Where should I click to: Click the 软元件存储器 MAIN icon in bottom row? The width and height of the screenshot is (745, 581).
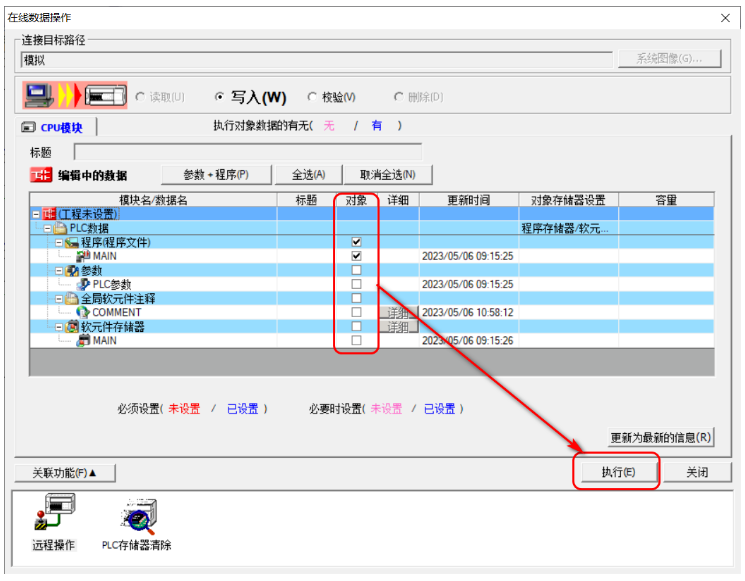click(x=83, y=340)
